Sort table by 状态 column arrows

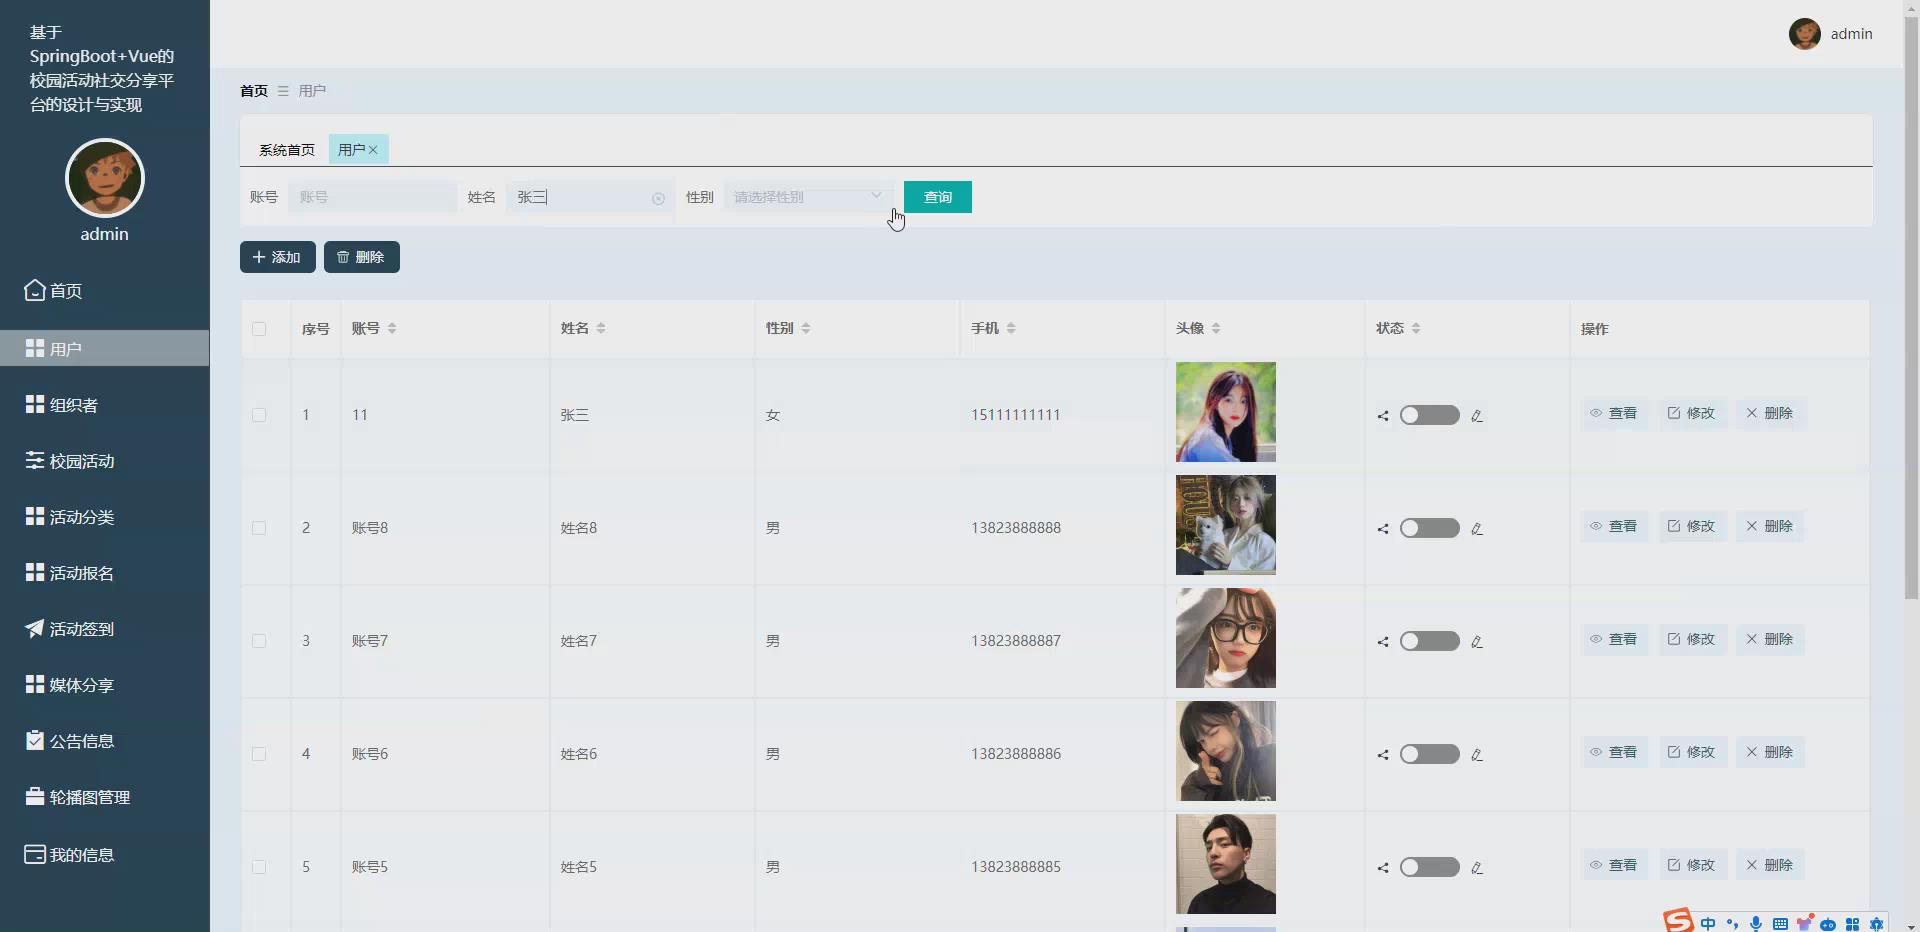[x=1416, y=328]
